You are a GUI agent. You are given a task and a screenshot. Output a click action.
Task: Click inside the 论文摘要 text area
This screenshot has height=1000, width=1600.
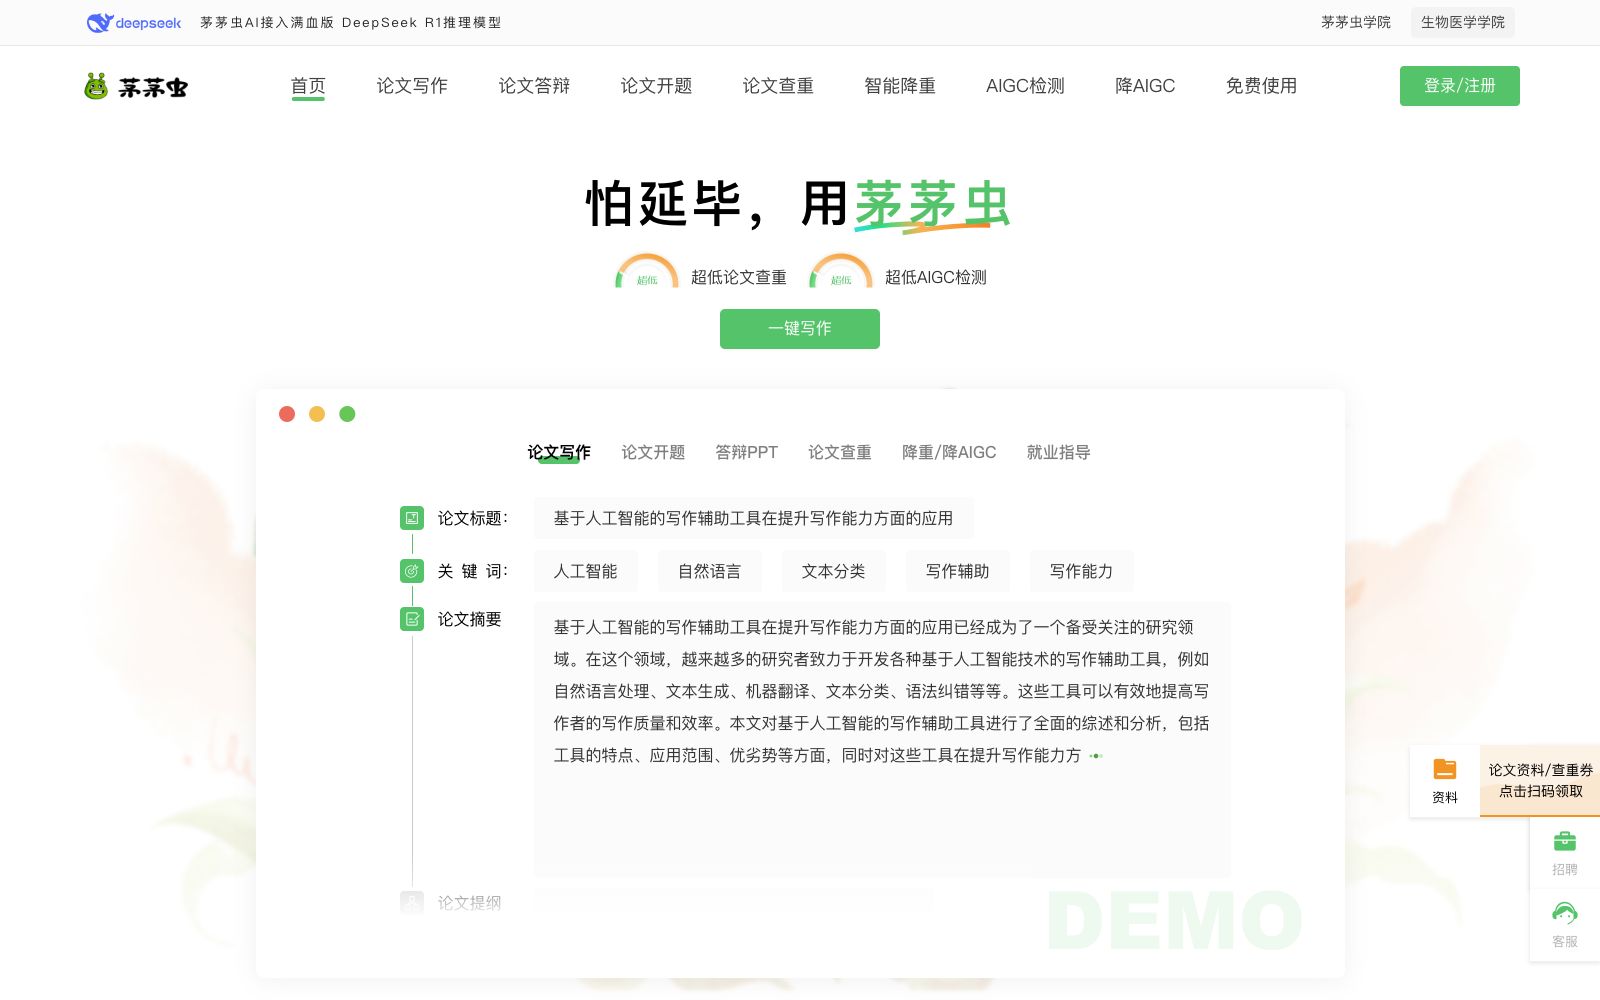pyautogui.click(x=882, y=740)
